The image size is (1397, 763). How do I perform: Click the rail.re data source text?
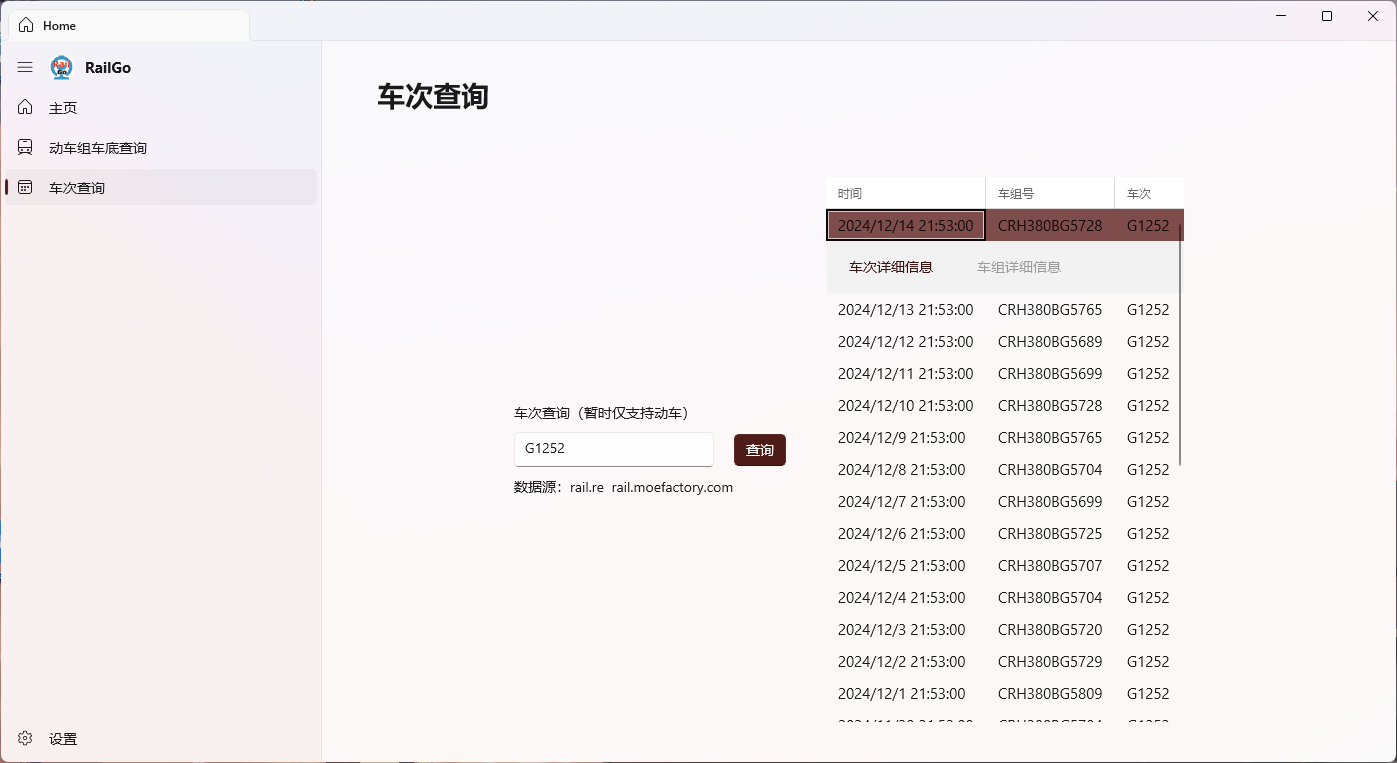587,487
